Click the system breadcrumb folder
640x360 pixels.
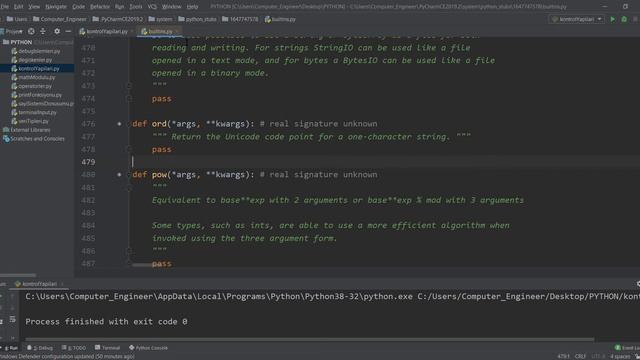click(x=160, y=19)
